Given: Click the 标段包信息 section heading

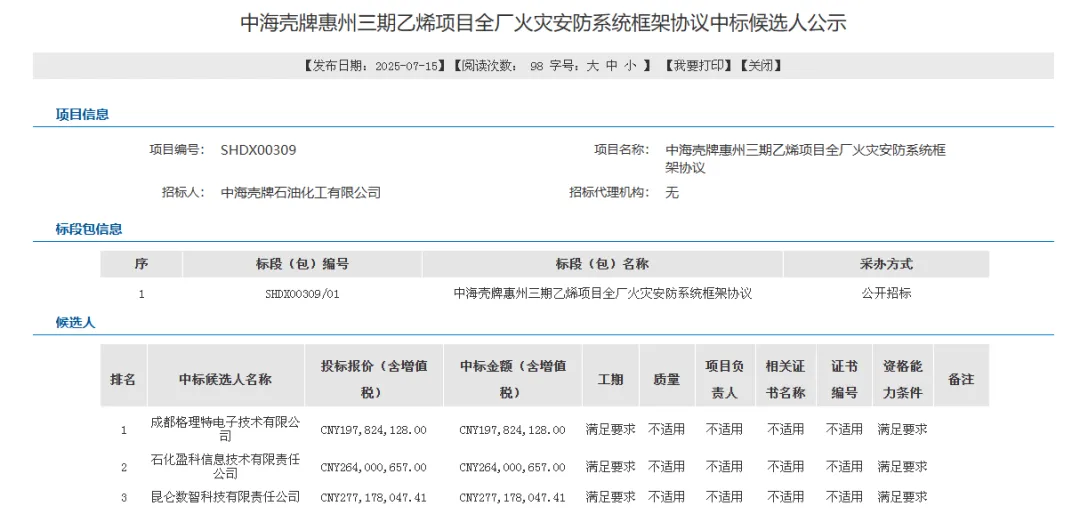Looking at the screenshot, I should point(89,229).
